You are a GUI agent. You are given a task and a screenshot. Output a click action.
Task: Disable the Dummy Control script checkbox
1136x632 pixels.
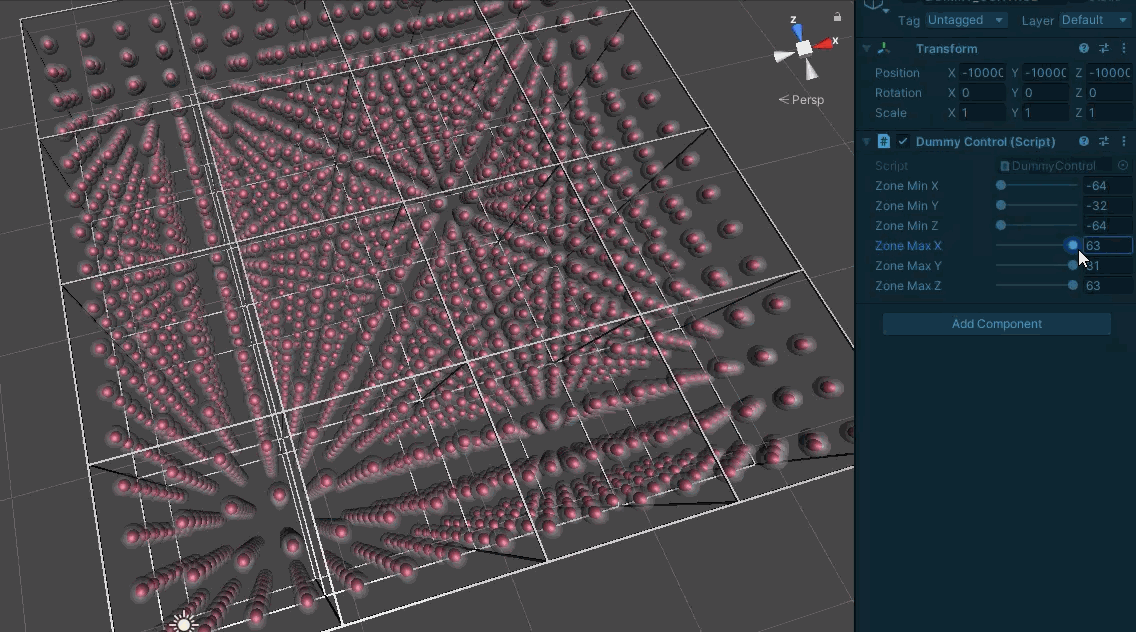point(903,141)
